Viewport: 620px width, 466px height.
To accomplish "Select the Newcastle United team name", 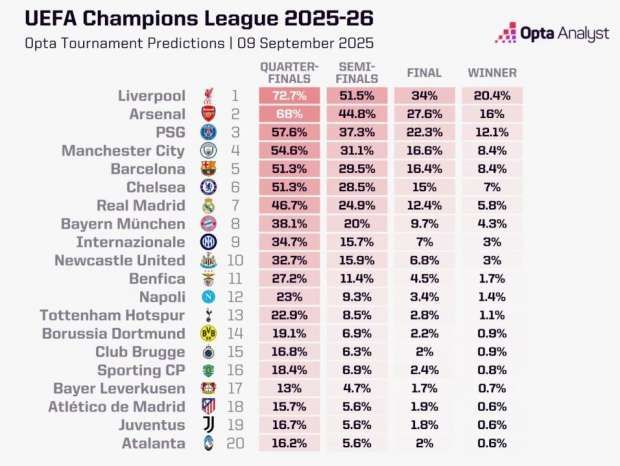I will (x=120, y=260).
